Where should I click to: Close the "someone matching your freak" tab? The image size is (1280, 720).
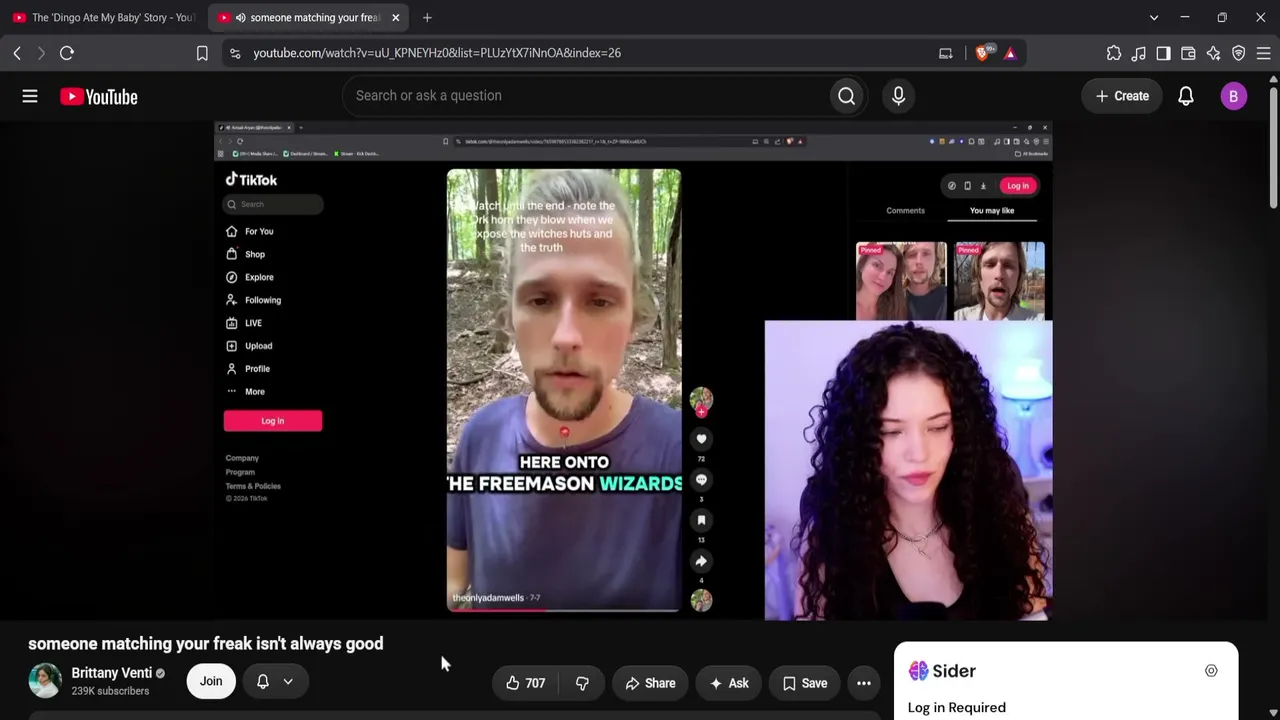(395, 17)
